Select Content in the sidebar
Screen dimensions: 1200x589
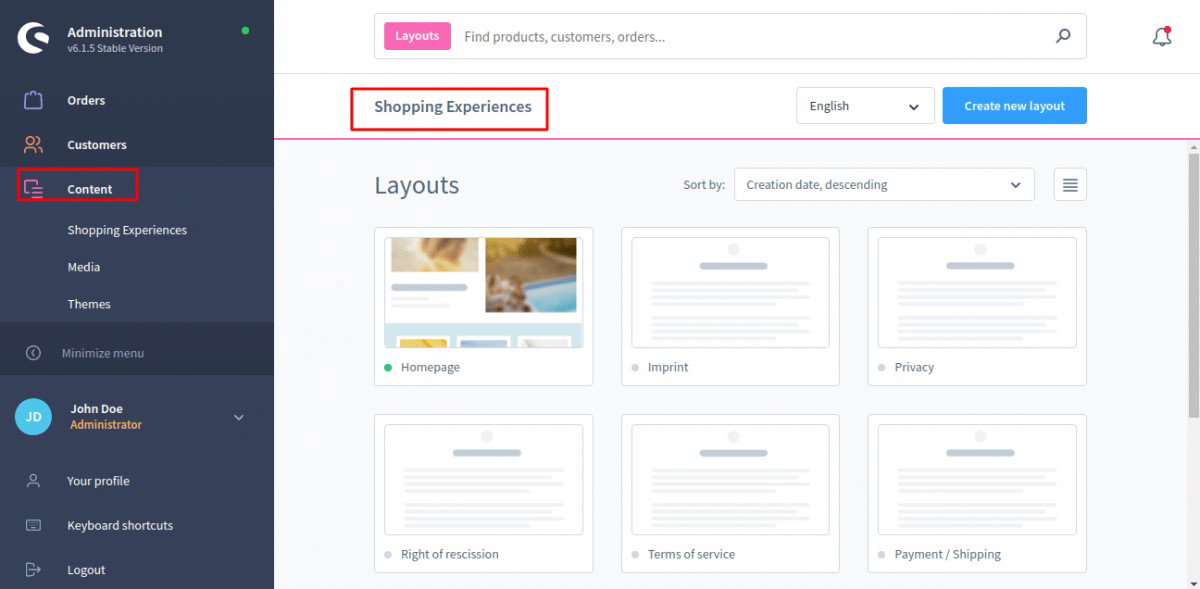(90, 189)
